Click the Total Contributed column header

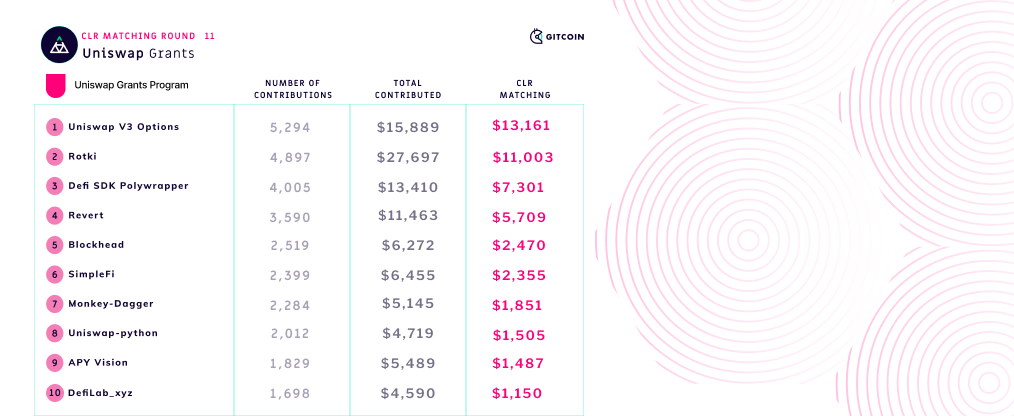coord(407,89)
